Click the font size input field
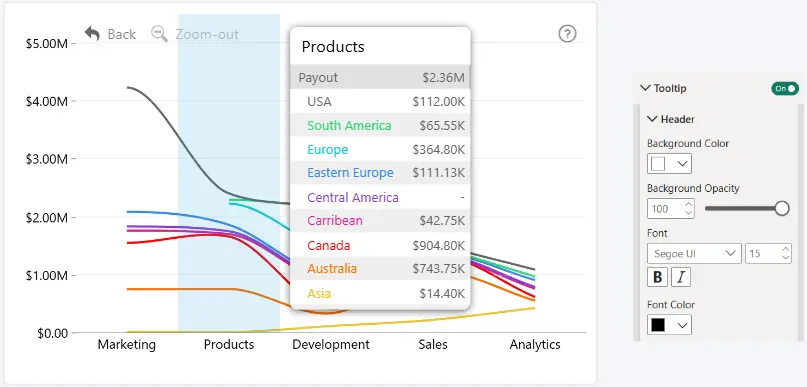The image size is (807, 387). click(x=763, y=254)
